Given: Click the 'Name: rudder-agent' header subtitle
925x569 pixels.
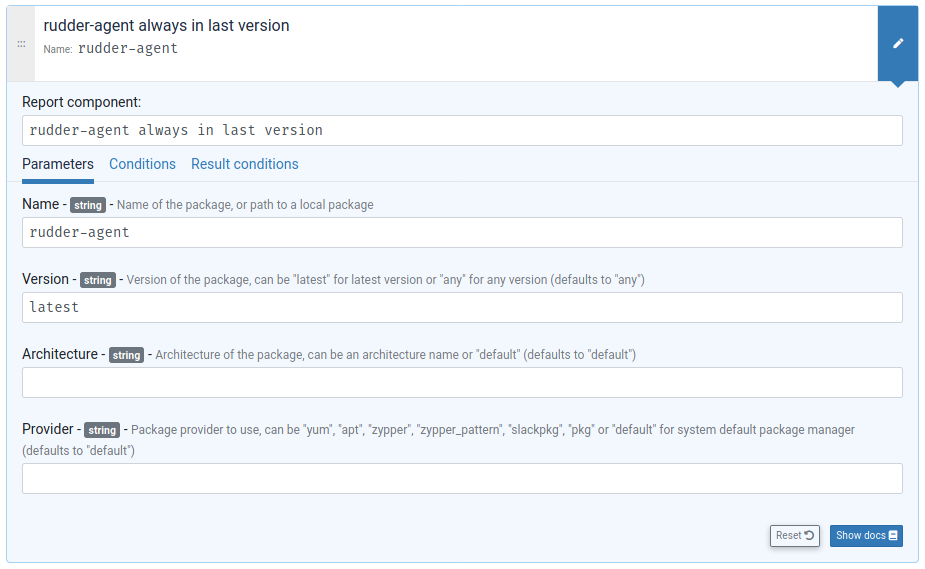Looking at the screenshot, I should tap(110, 48).
